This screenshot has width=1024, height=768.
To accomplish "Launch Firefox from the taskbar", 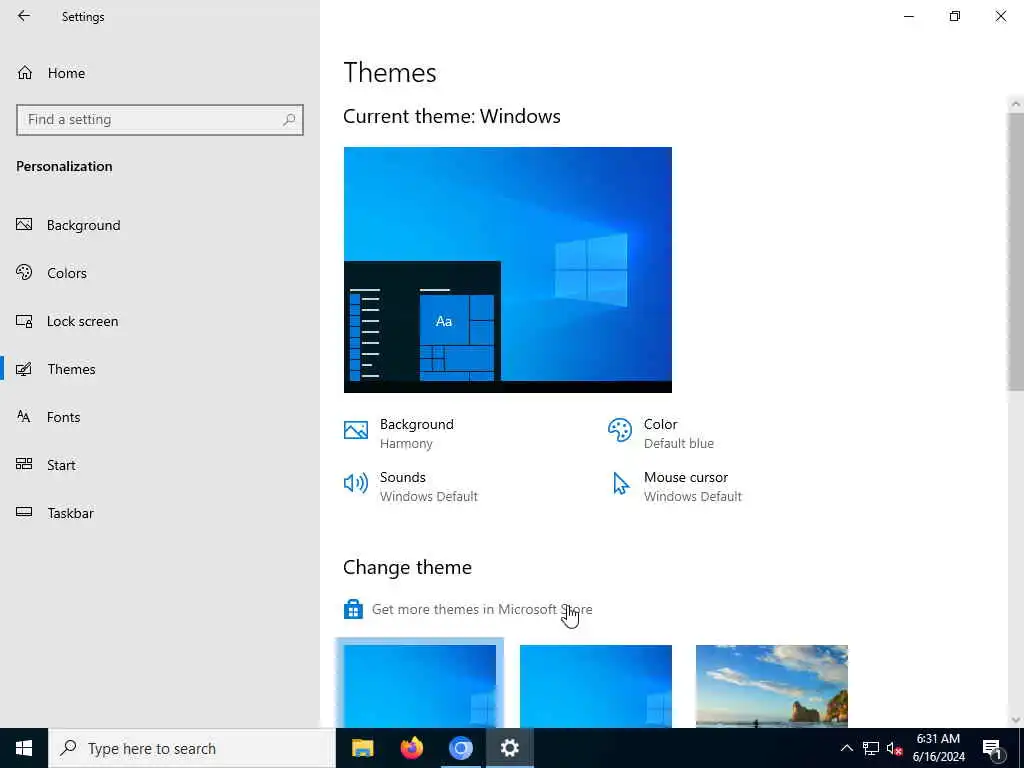I will coord(411,748).
